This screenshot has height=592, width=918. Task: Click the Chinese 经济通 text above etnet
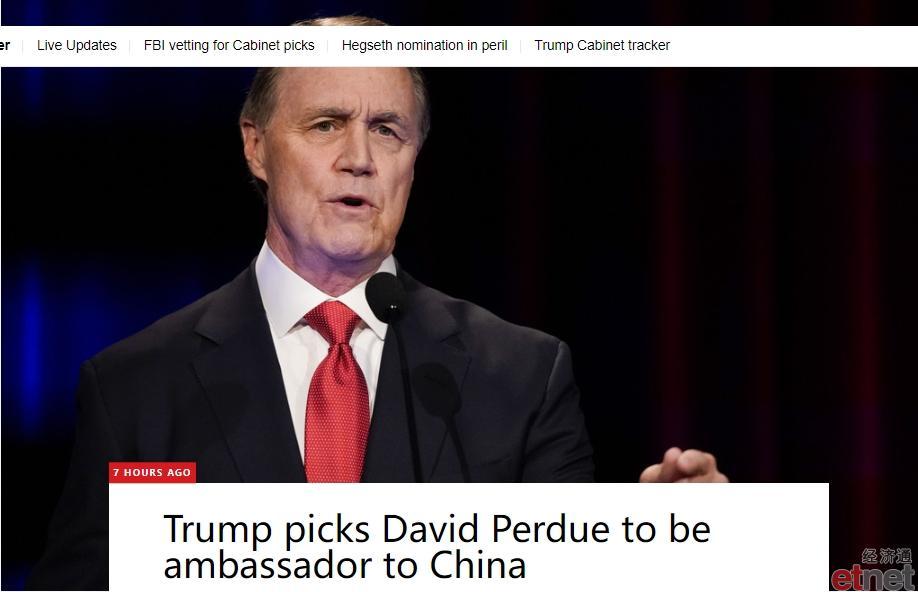tap(886, 556)
